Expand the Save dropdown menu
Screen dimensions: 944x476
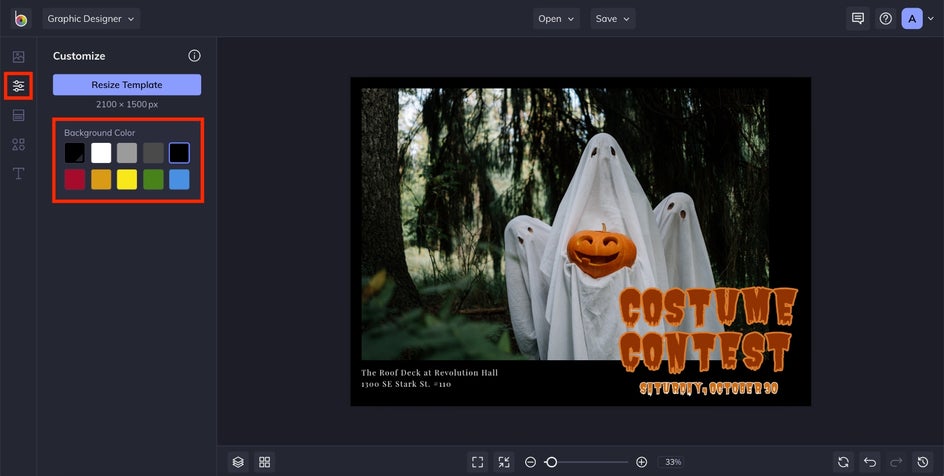coord(612,18)
